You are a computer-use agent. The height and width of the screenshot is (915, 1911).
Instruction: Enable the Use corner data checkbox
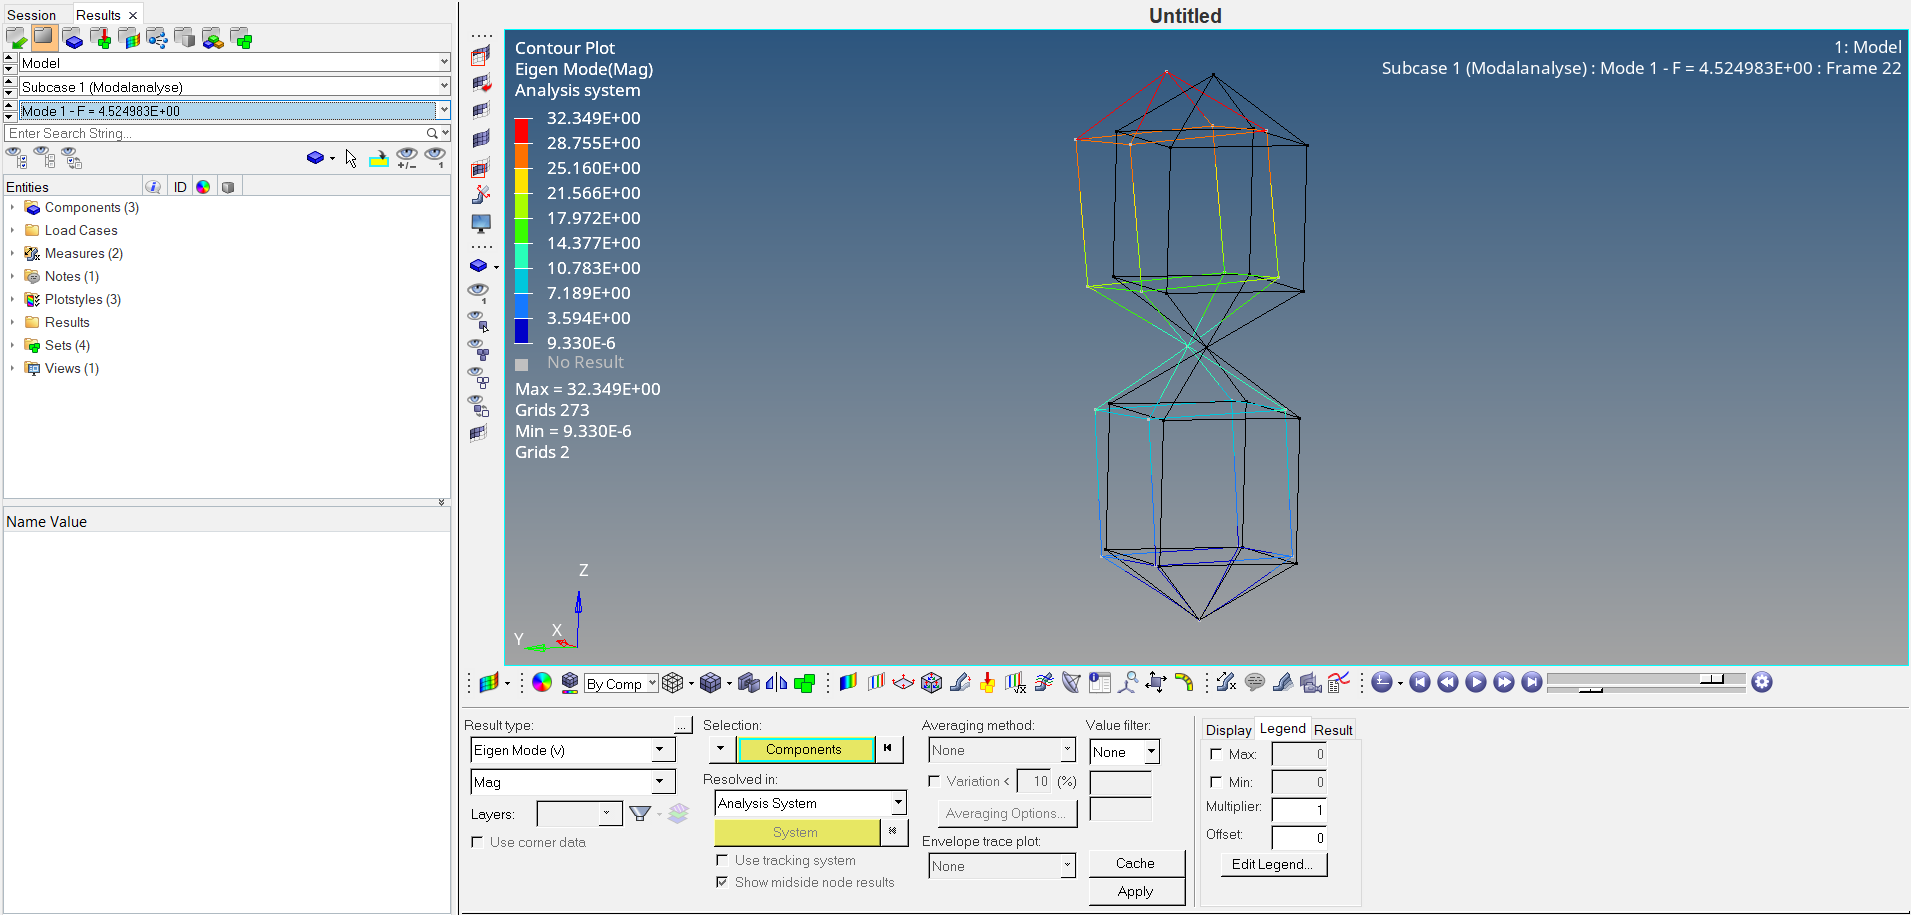pyautogui.click(x=478, y=842)
